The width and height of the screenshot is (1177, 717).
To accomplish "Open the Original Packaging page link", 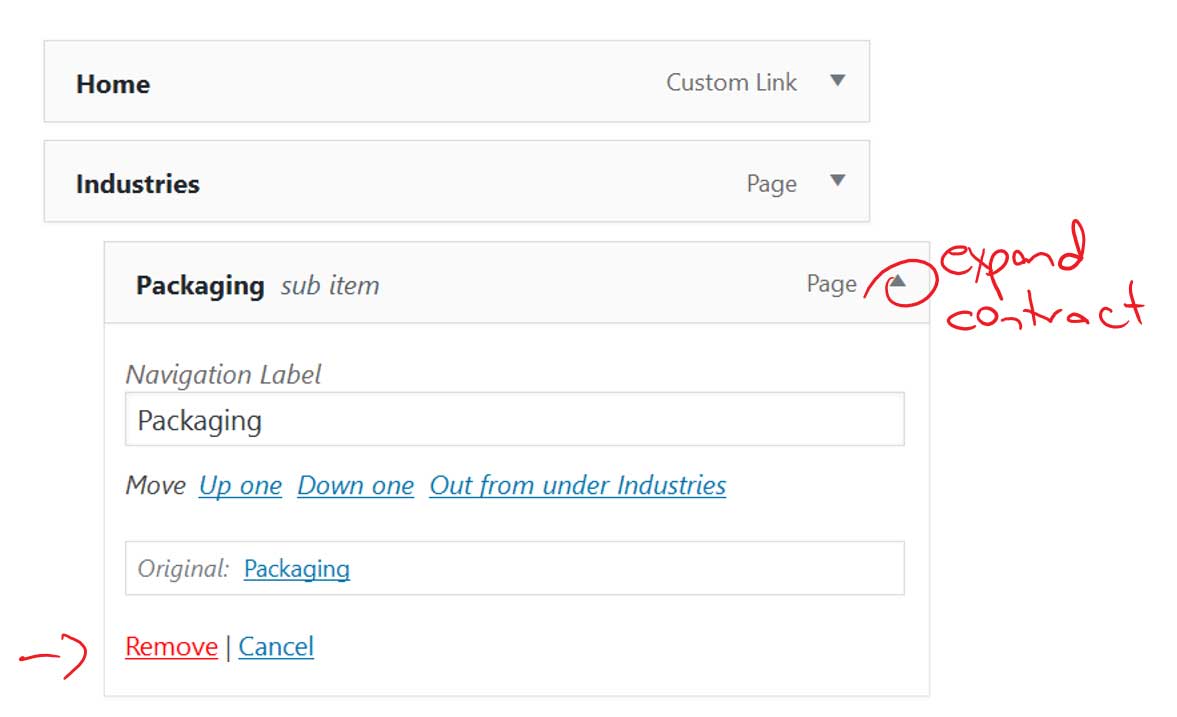I will (x=297, y=569).
